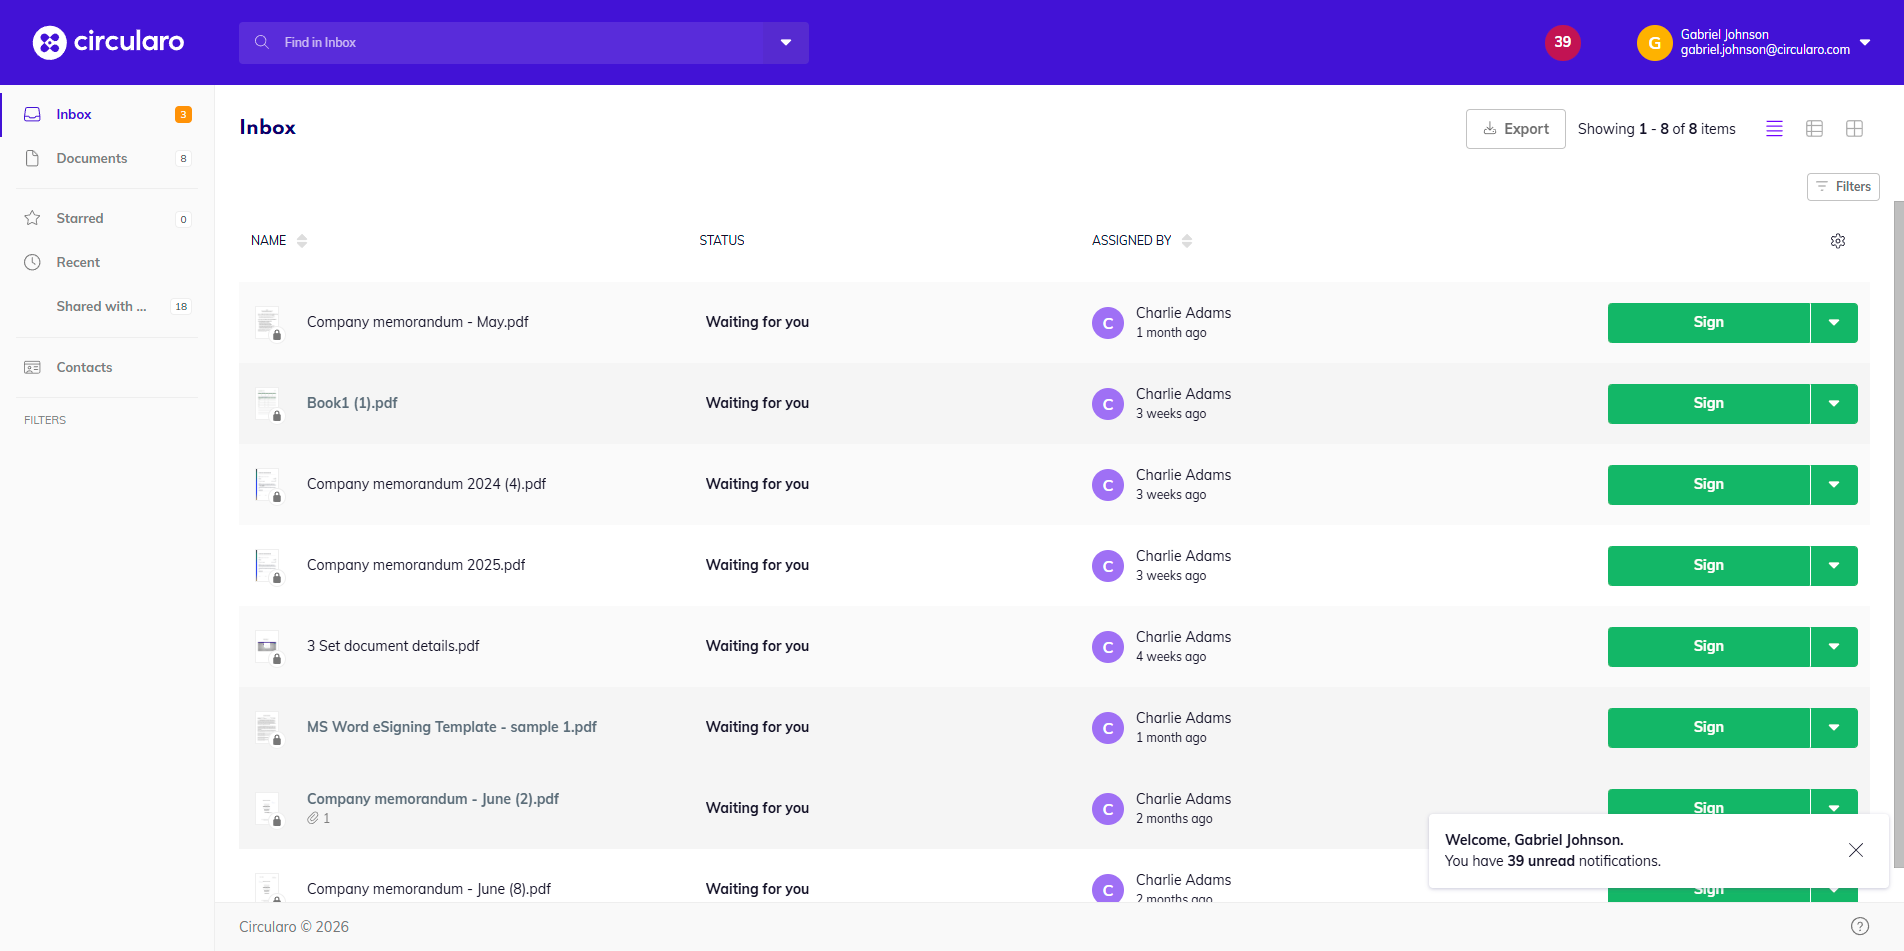Click the help question mark icon
Viewport: 1904px width, 951px height.
[x=1859, y=926]
